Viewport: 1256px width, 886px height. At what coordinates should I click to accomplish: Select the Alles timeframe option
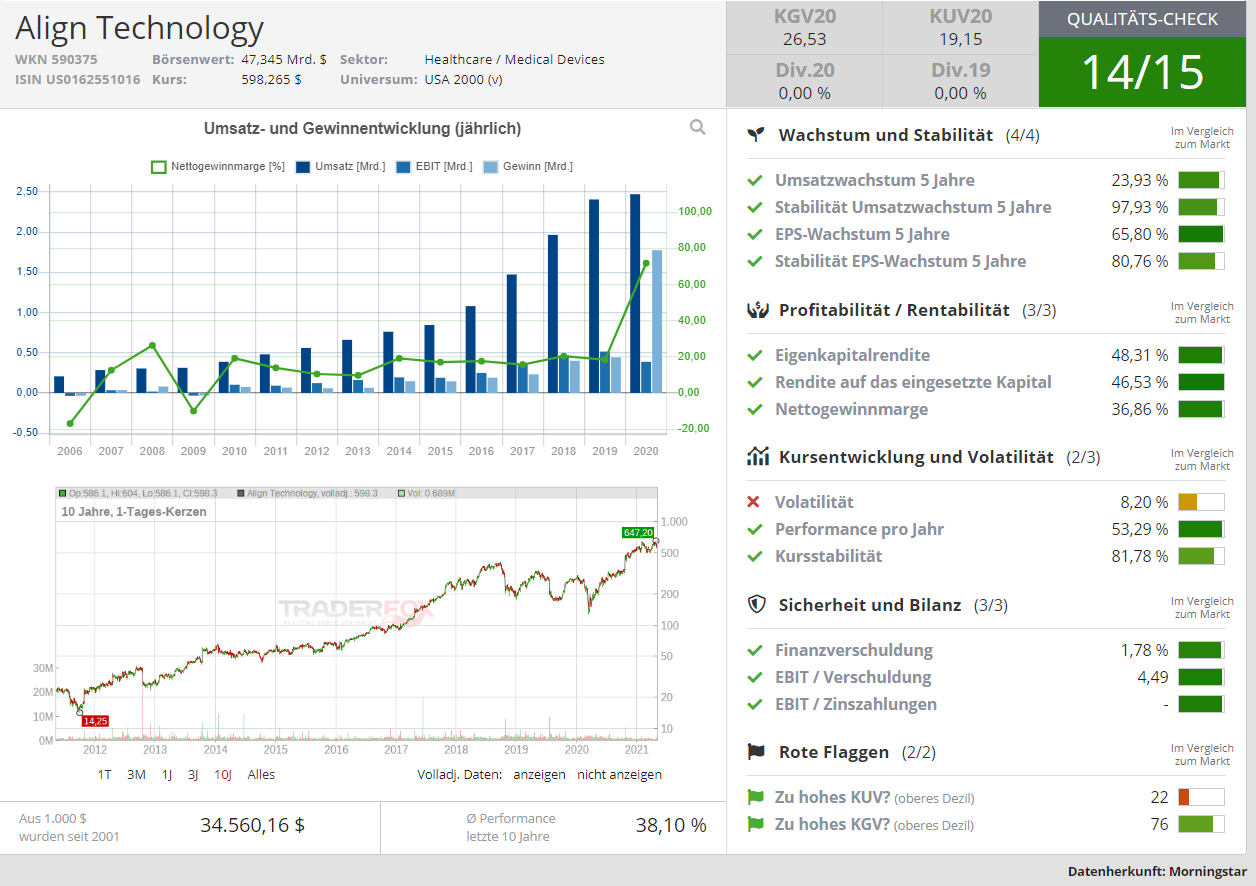point(261,774)
